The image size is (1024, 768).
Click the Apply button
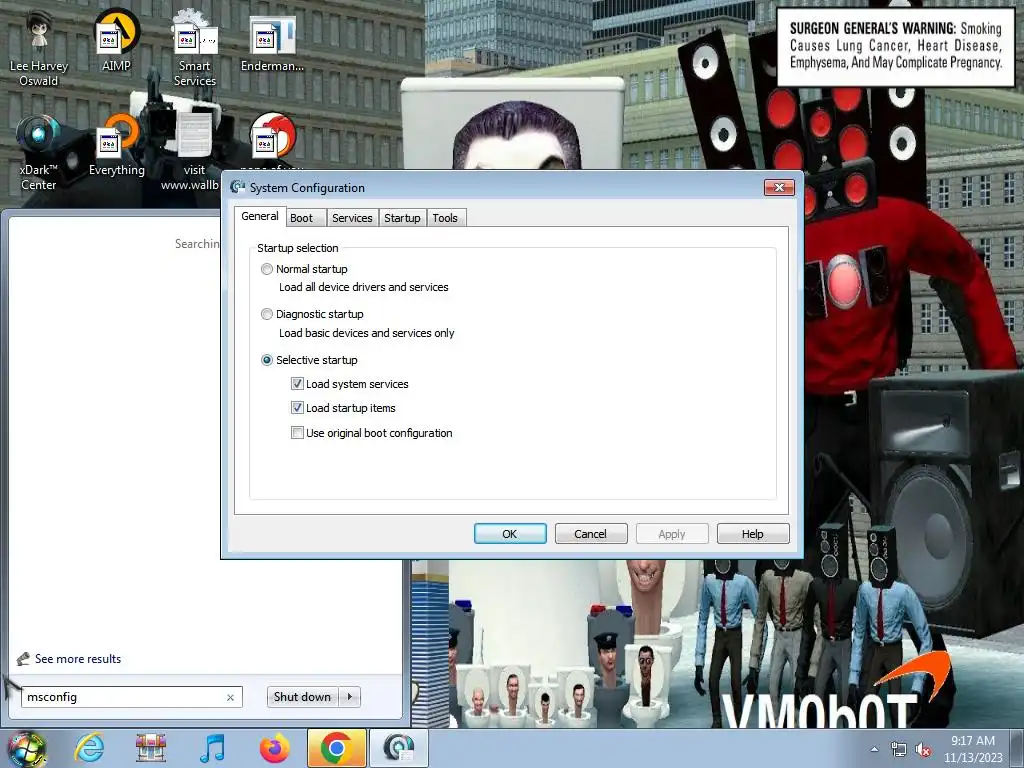(672, 534)
